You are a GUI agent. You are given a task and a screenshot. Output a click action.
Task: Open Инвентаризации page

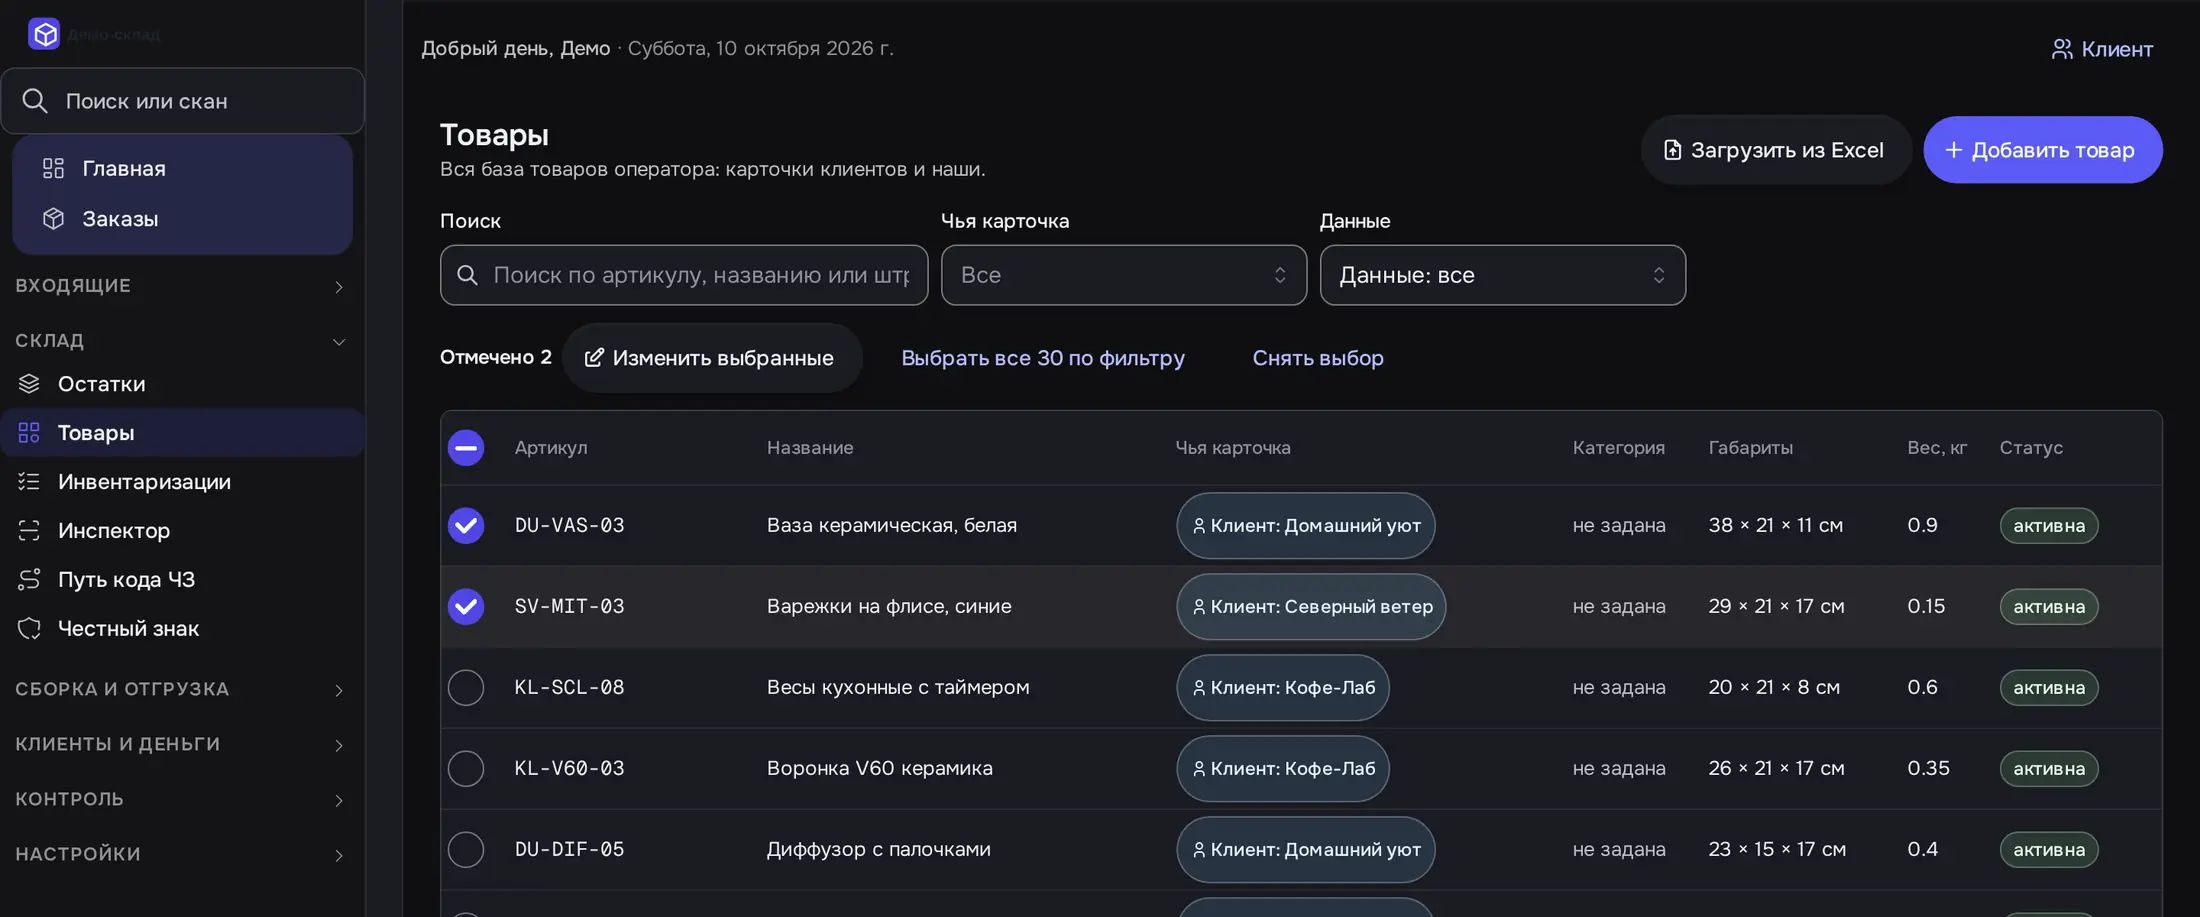[x=182, y=482]
